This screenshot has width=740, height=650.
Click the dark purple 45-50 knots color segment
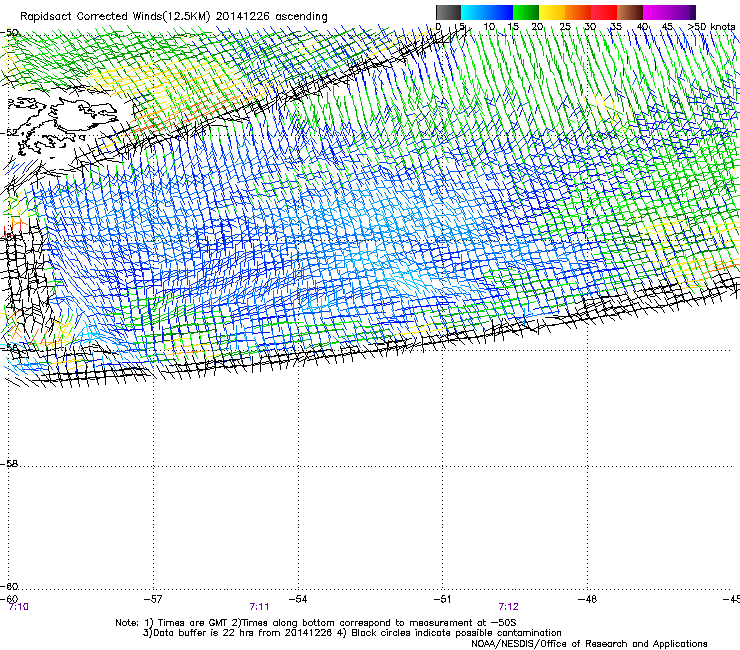pos(683,12)
